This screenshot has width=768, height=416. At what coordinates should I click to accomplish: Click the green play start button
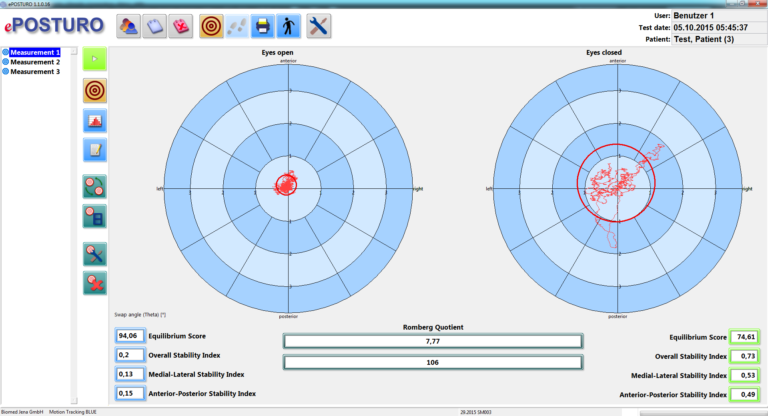pyautogui.click(x=95, y=59)
